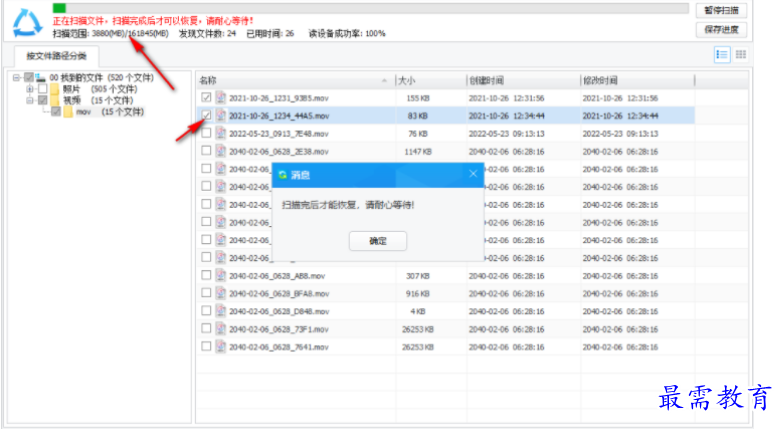Click the computer icon beside 找到的文件
The image size is (780, 429).
click(x=40, y=78)
